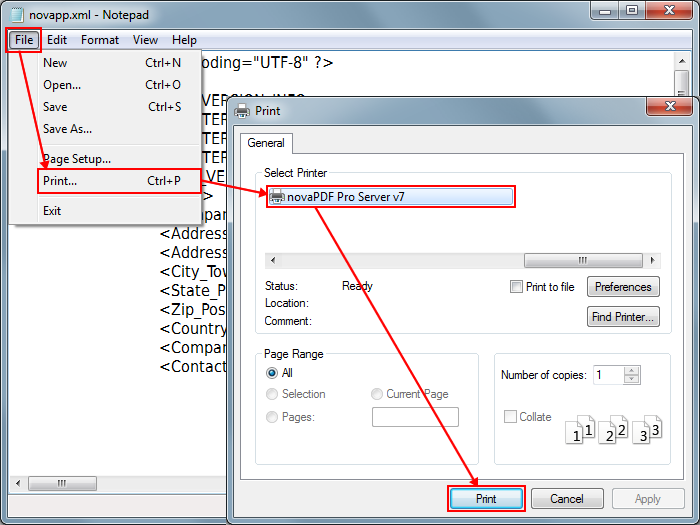The width and height of the screenshot is (700, 525).
Task: Click the <Country line in the Notepad text
Action: (x=193, y=329)
